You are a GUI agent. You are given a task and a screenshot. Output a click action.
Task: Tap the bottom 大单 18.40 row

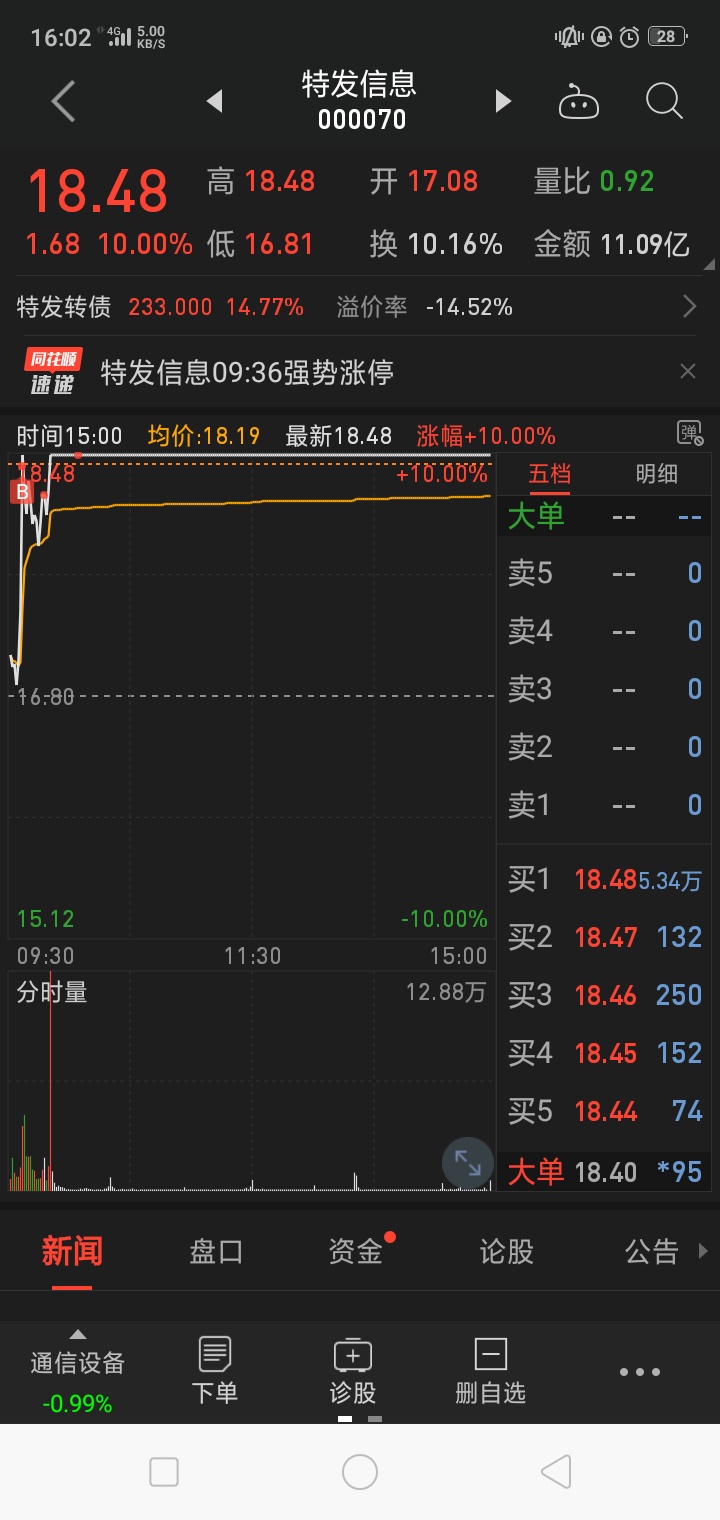click(x=605, y=1171)
